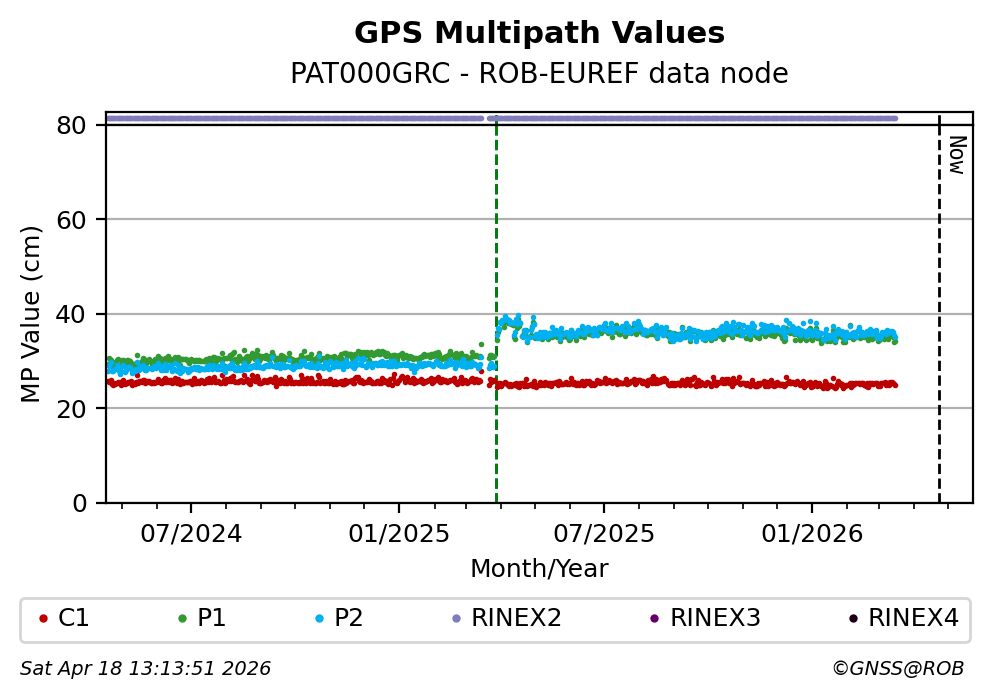
Task: Click the generation timestamp at bottom left
Action: click(x=146, y=669)
